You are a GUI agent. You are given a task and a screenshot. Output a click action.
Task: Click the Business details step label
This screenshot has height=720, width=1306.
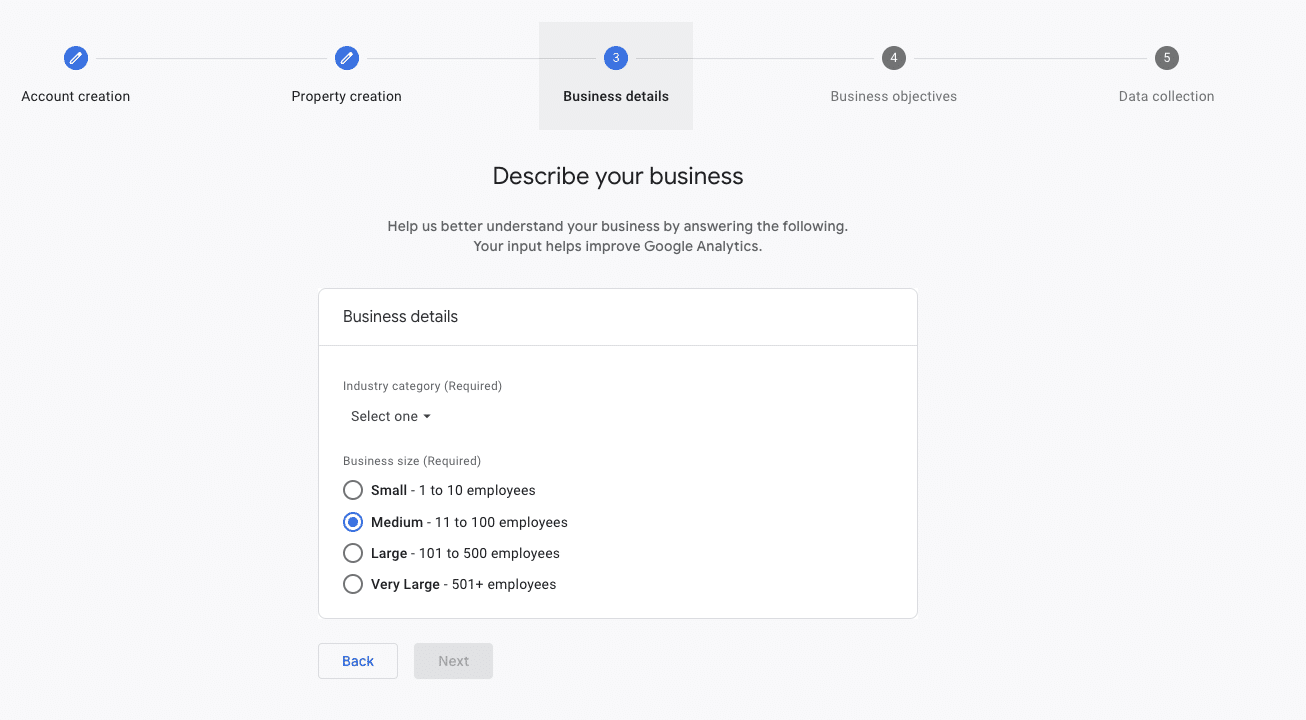coord(616,97)
